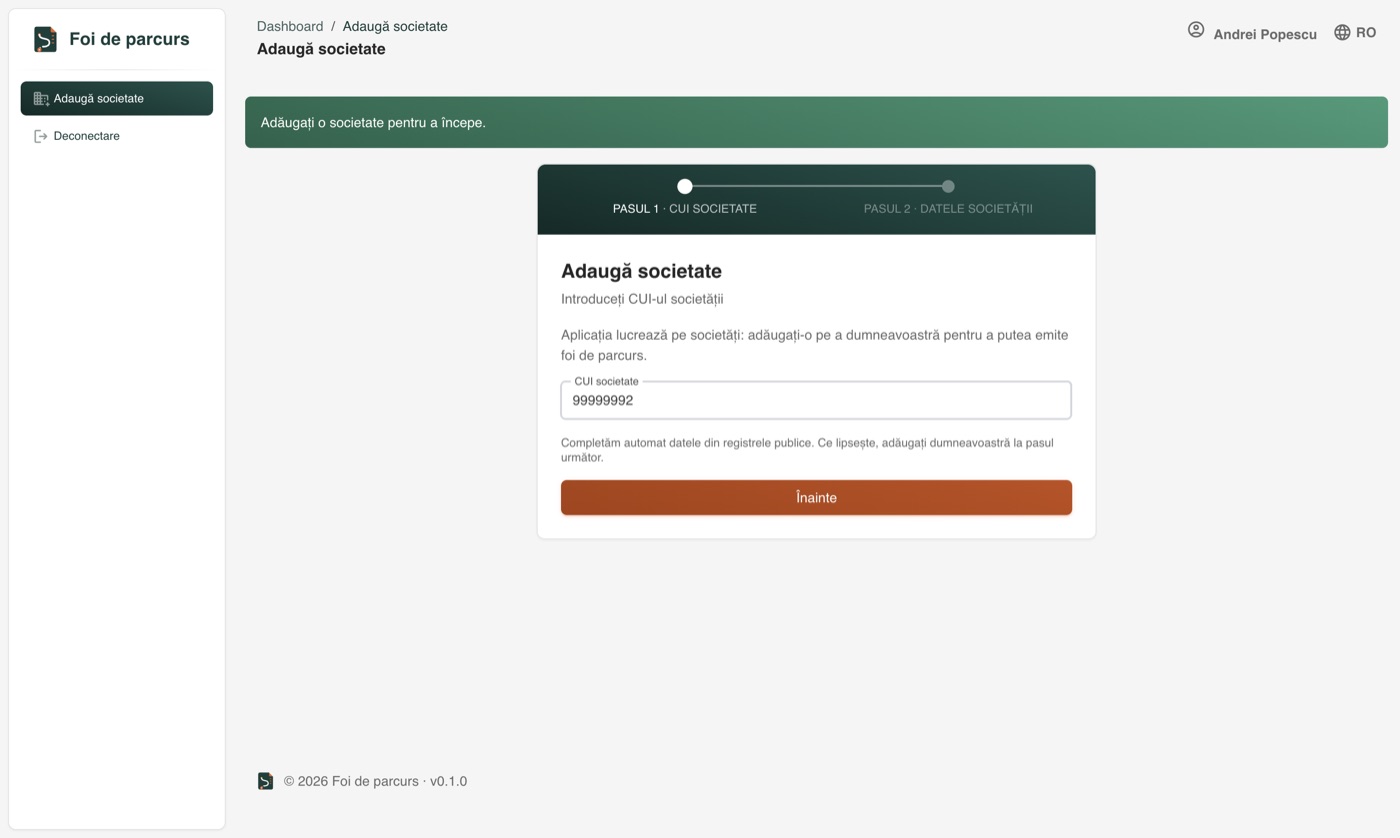Click the Înainte button
The image size is (1400, 838).
point(816,498)
